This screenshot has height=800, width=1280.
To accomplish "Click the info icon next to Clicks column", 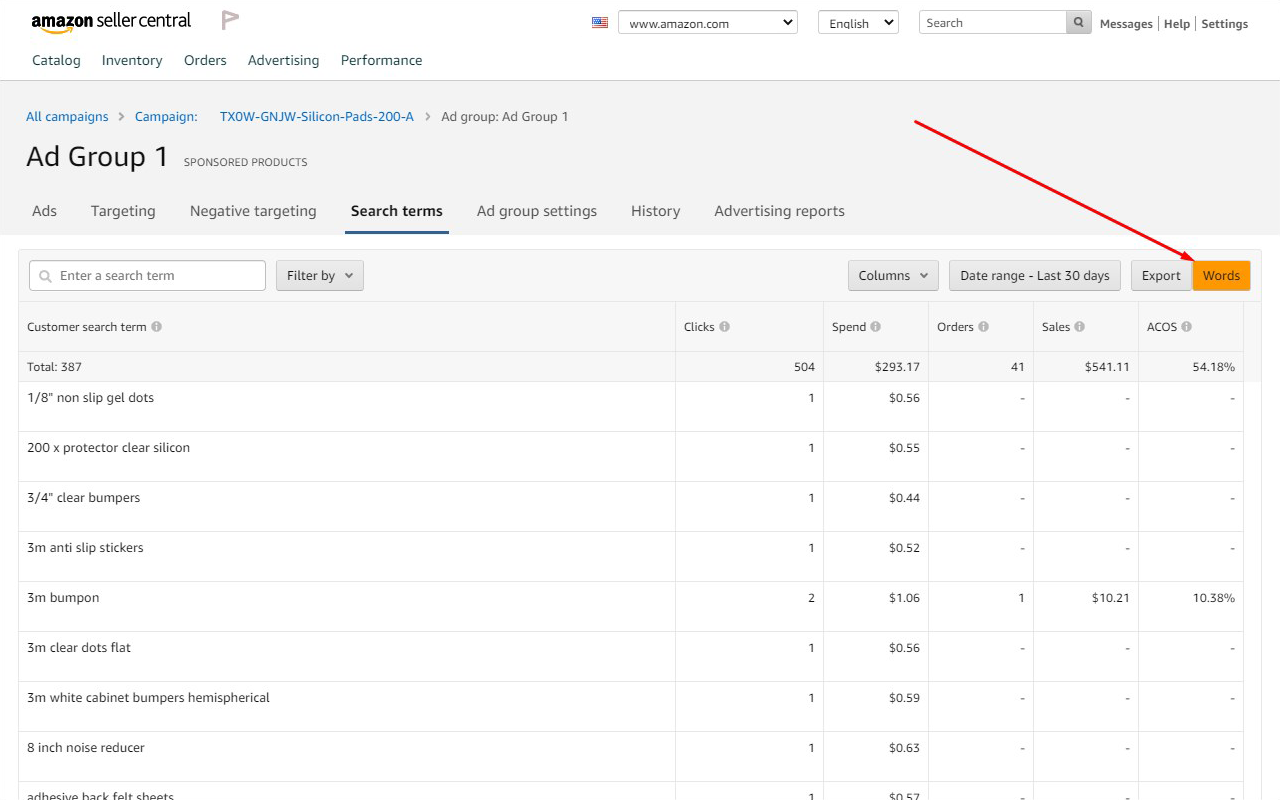I will pos(724,327).
